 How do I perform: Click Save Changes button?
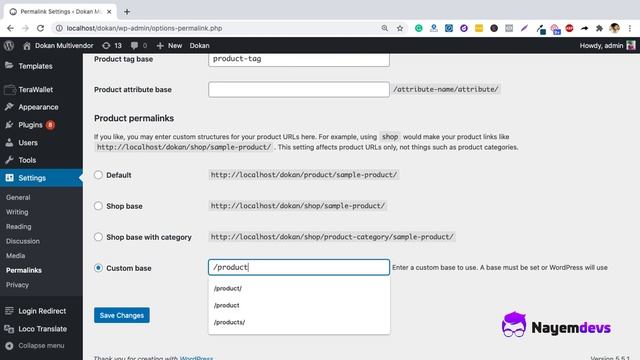[122, 315]
